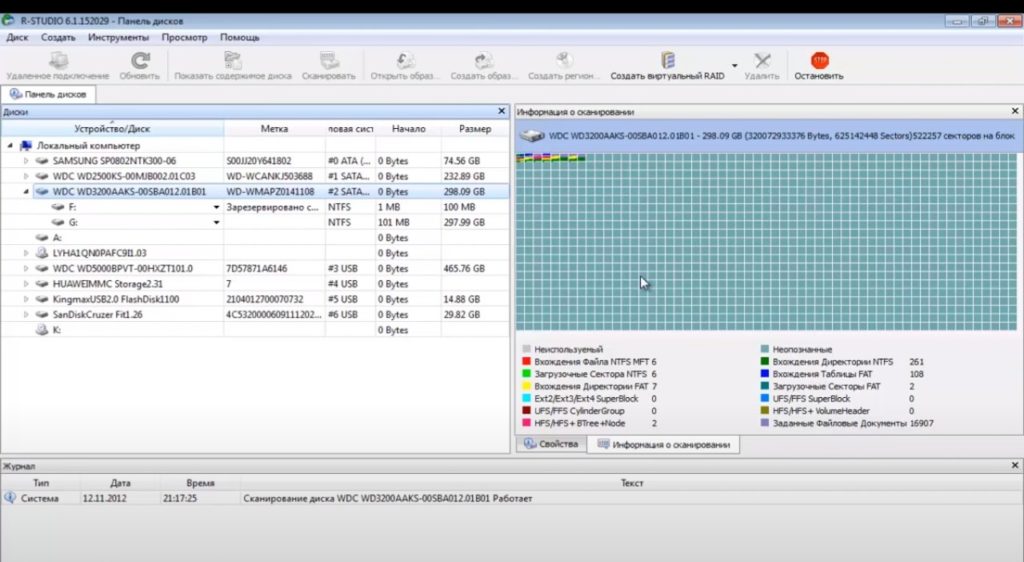Click the Показать содержимое диска icon
Viewport: 1024px width, 562px height.
(x=233, y=61)
